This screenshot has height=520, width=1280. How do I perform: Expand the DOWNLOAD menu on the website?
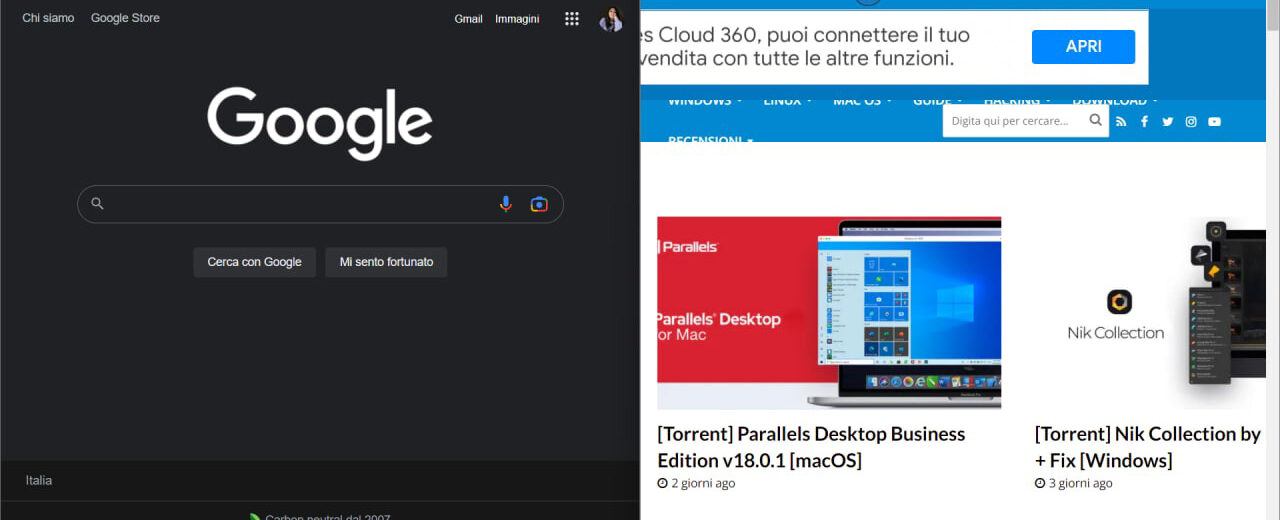pos(1114,102)
